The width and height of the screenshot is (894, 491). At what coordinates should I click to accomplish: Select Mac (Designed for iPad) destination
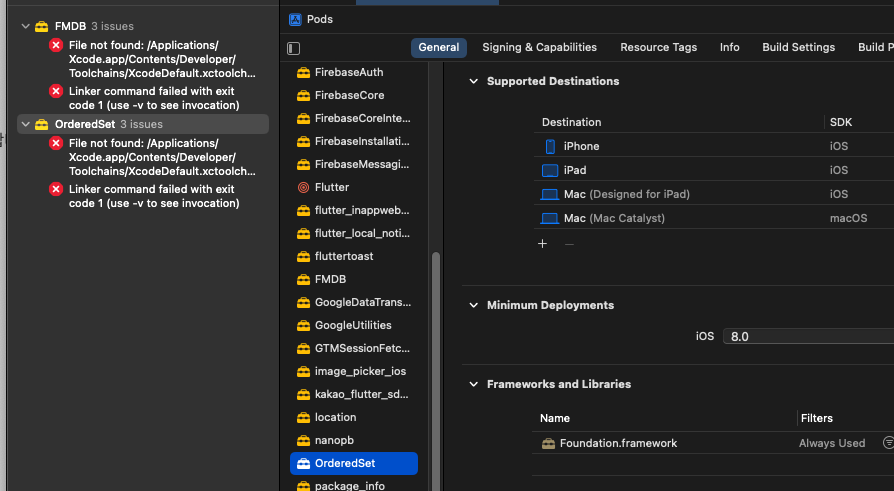pyautogui.click(x=714, y=194)
